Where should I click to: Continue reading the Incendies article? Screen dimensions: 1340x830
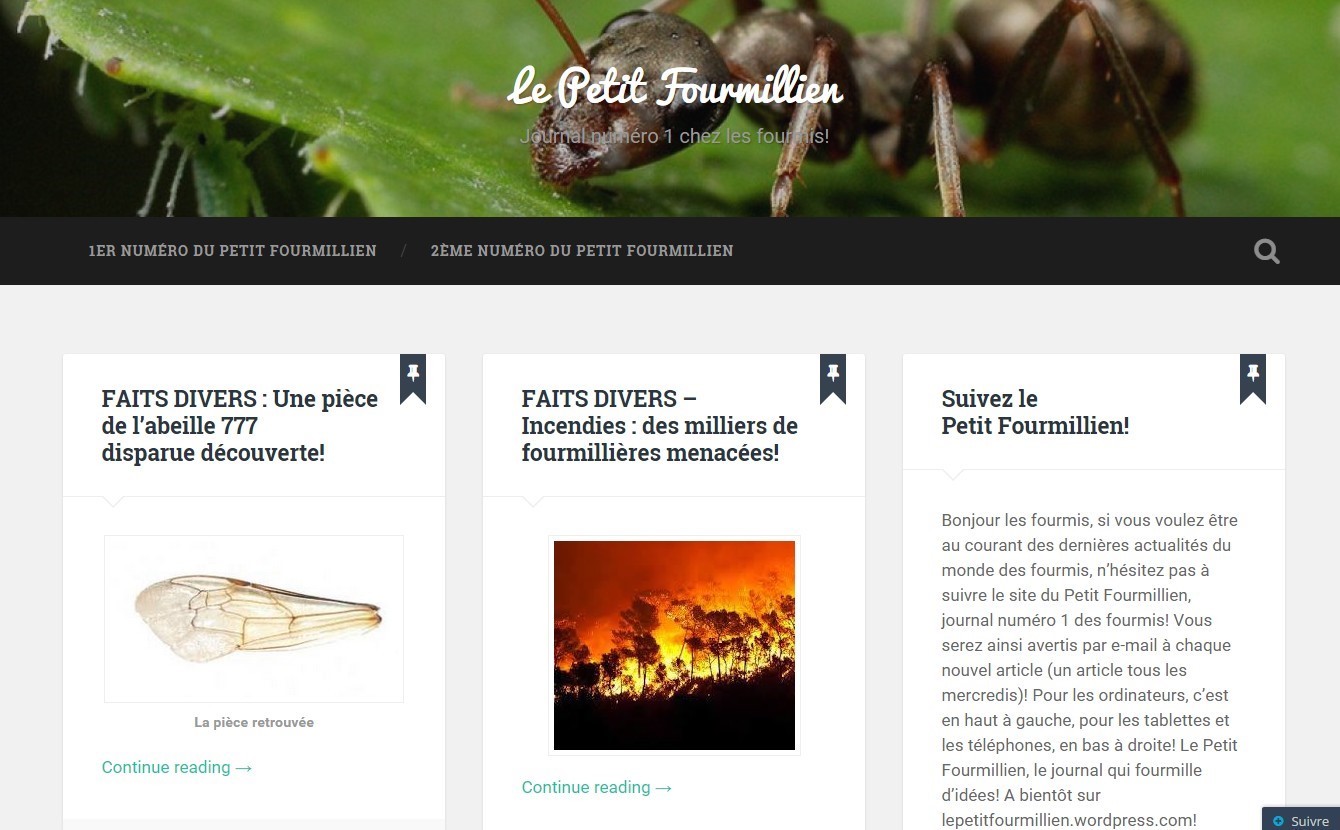pyautogui.click(x=597, y=787)
